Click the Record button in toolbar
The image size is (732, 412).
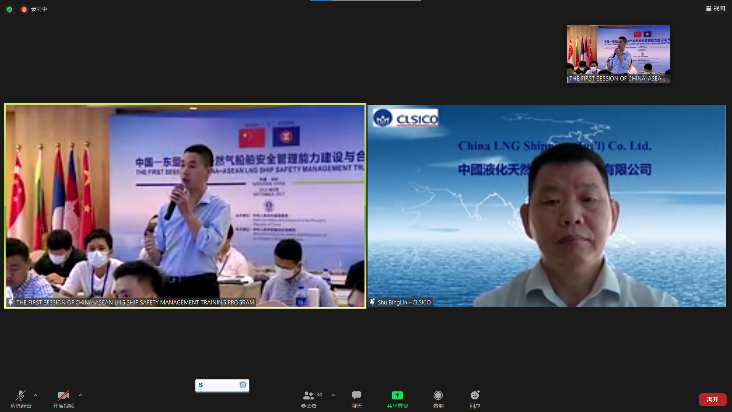(x=438, y=398)
